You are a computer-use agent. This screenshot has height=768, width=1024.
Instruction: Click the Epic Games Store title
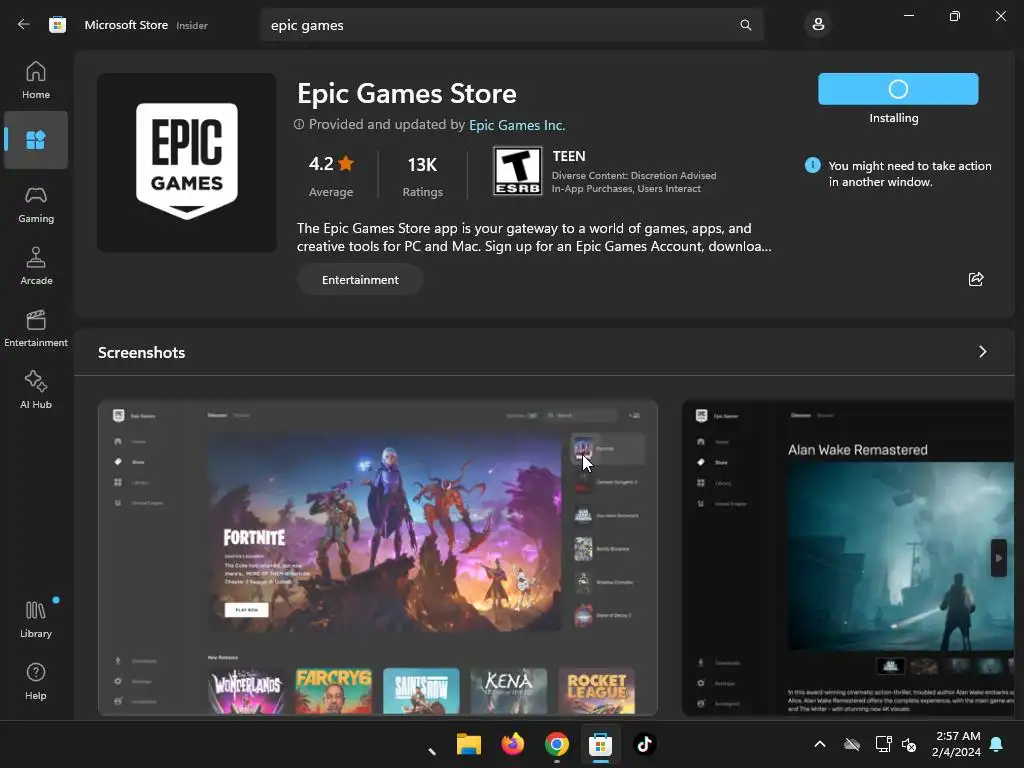[x=407, y=93]
